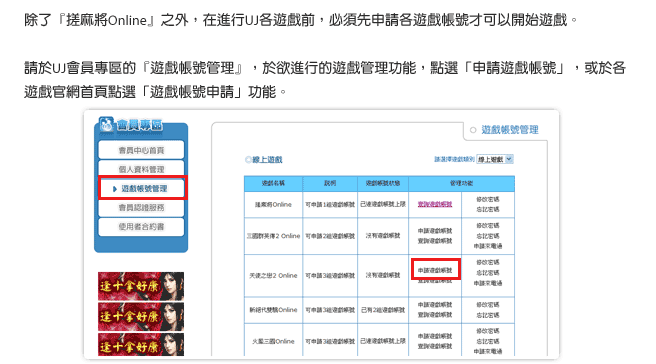Click the 會員專區 member icon
Image resolution: width=656 pixels, height=364 pixels.
106,124
